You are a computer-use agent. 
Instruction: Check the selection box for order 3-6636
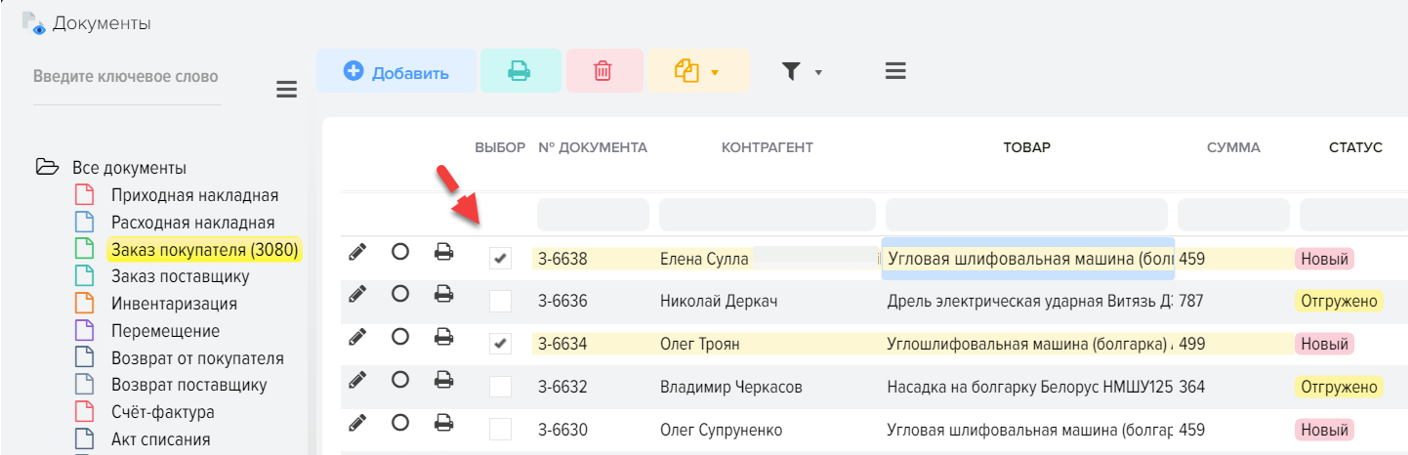(500, 301)
